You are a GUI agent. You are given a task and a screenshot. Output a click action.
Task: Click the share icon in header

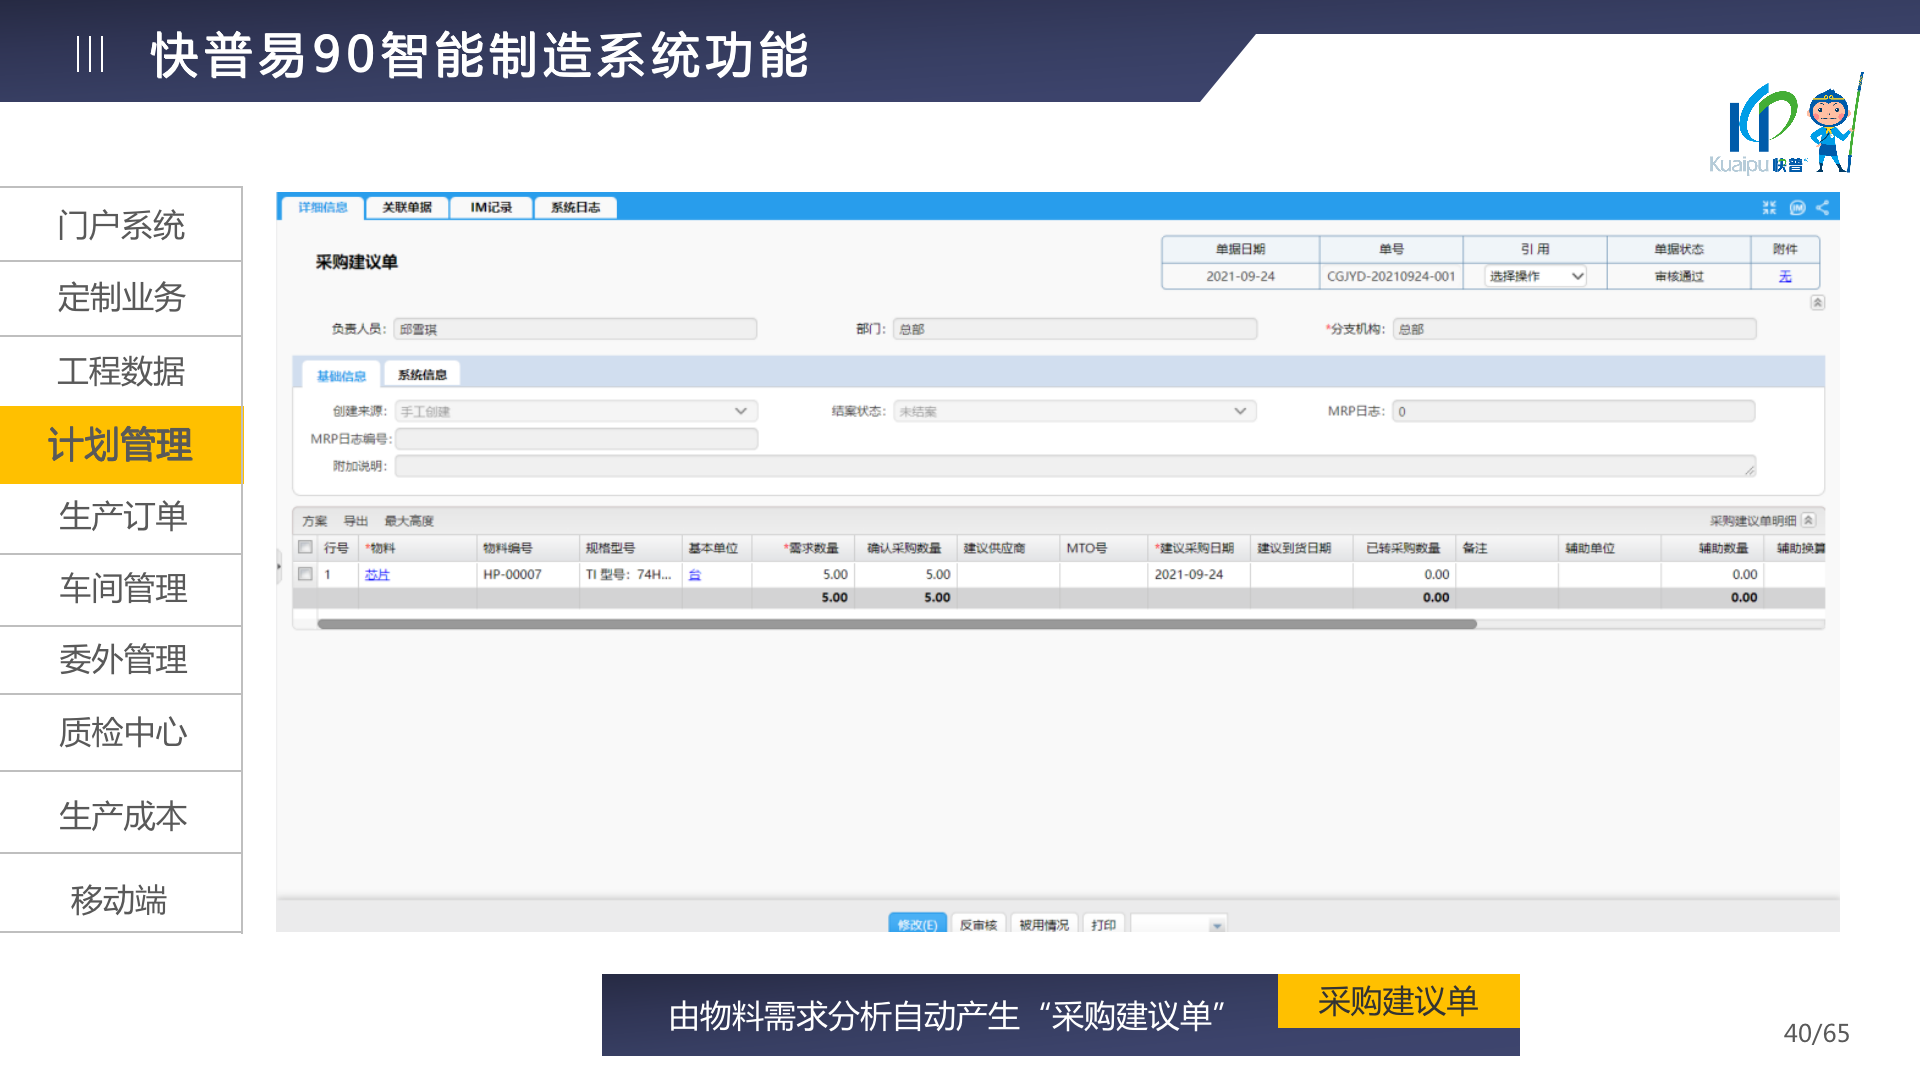pyautogui.click(x=1822, y=207)
